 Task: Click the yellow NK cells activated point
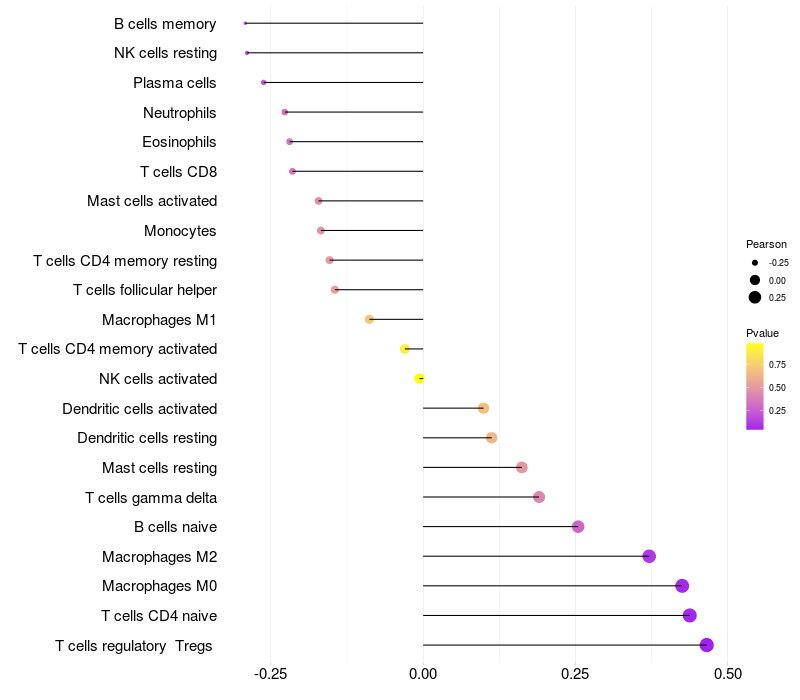point(420,378)
